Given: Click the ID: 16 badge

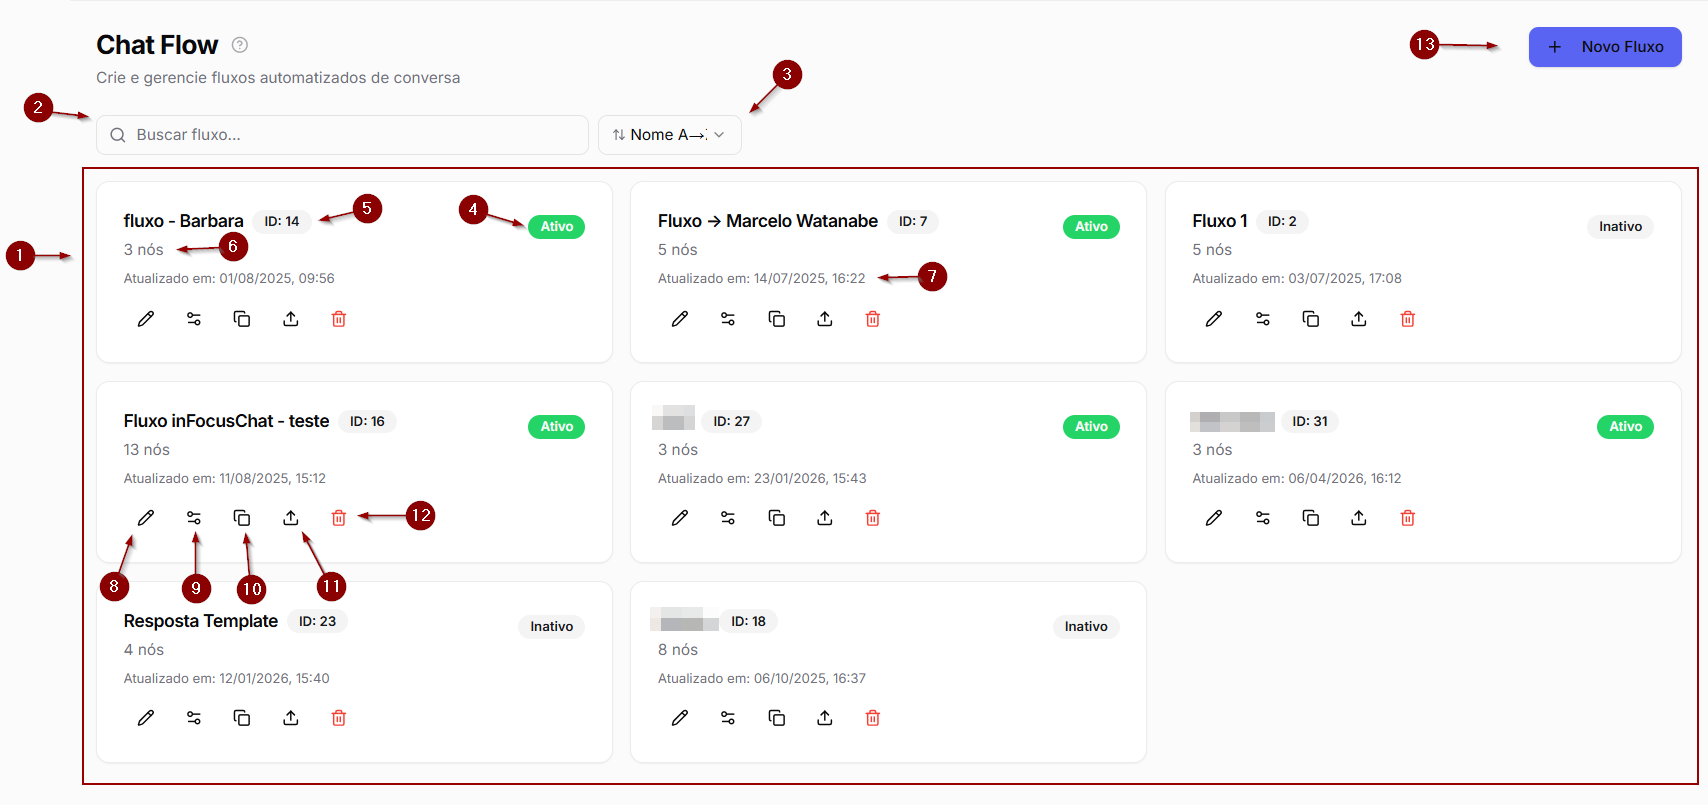Looking at the screenshot, I should click(367, 422).
